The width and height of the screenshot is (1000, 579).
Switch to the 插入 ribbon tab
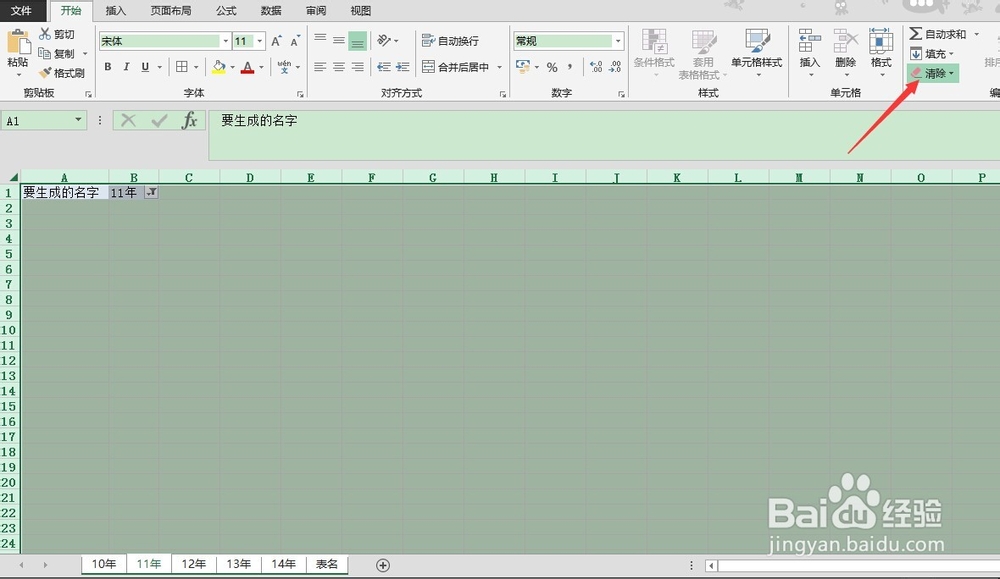116,11
